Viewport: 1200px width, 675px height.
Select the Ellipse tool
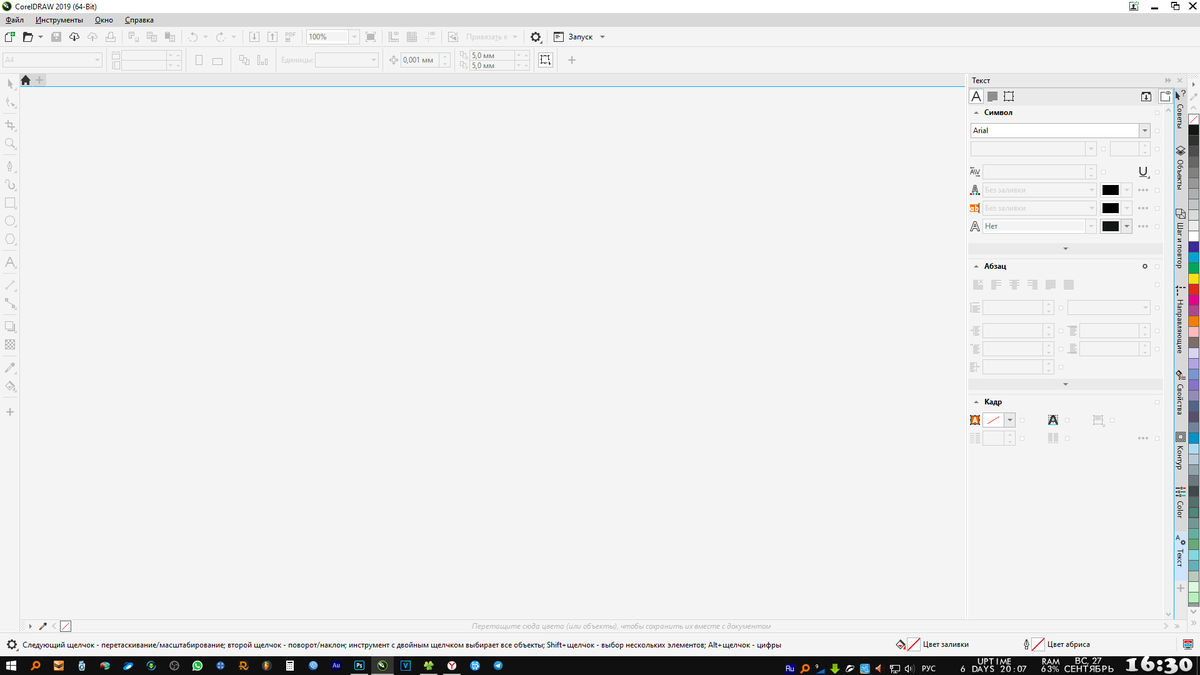pyautogui.click(x=10, y=221)
